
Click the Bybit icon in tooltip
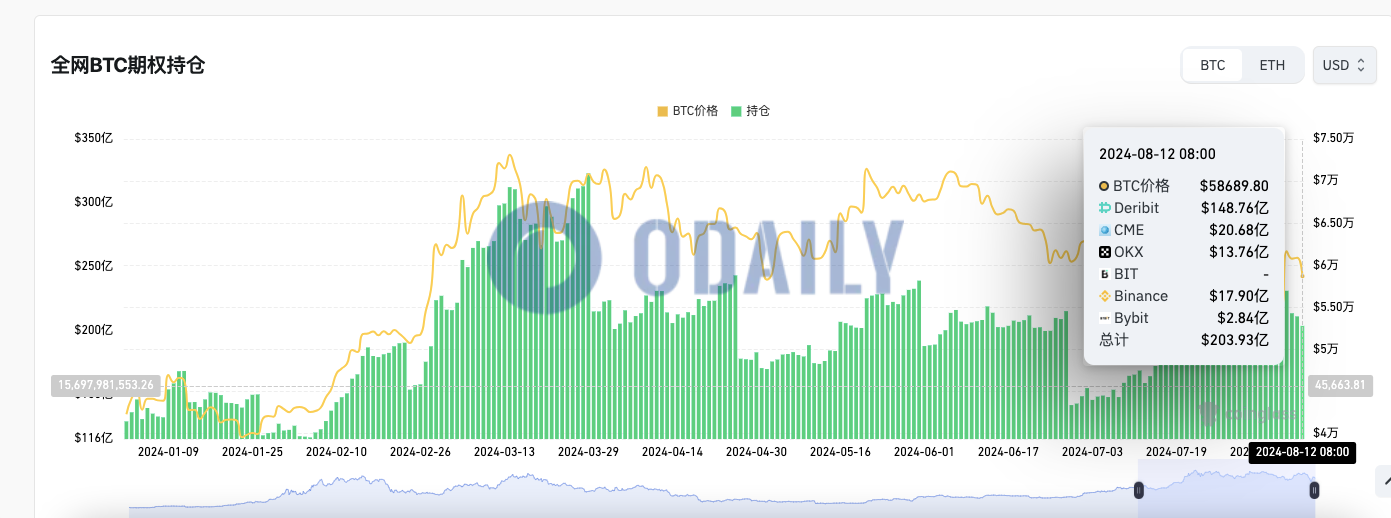point(1104,318)
